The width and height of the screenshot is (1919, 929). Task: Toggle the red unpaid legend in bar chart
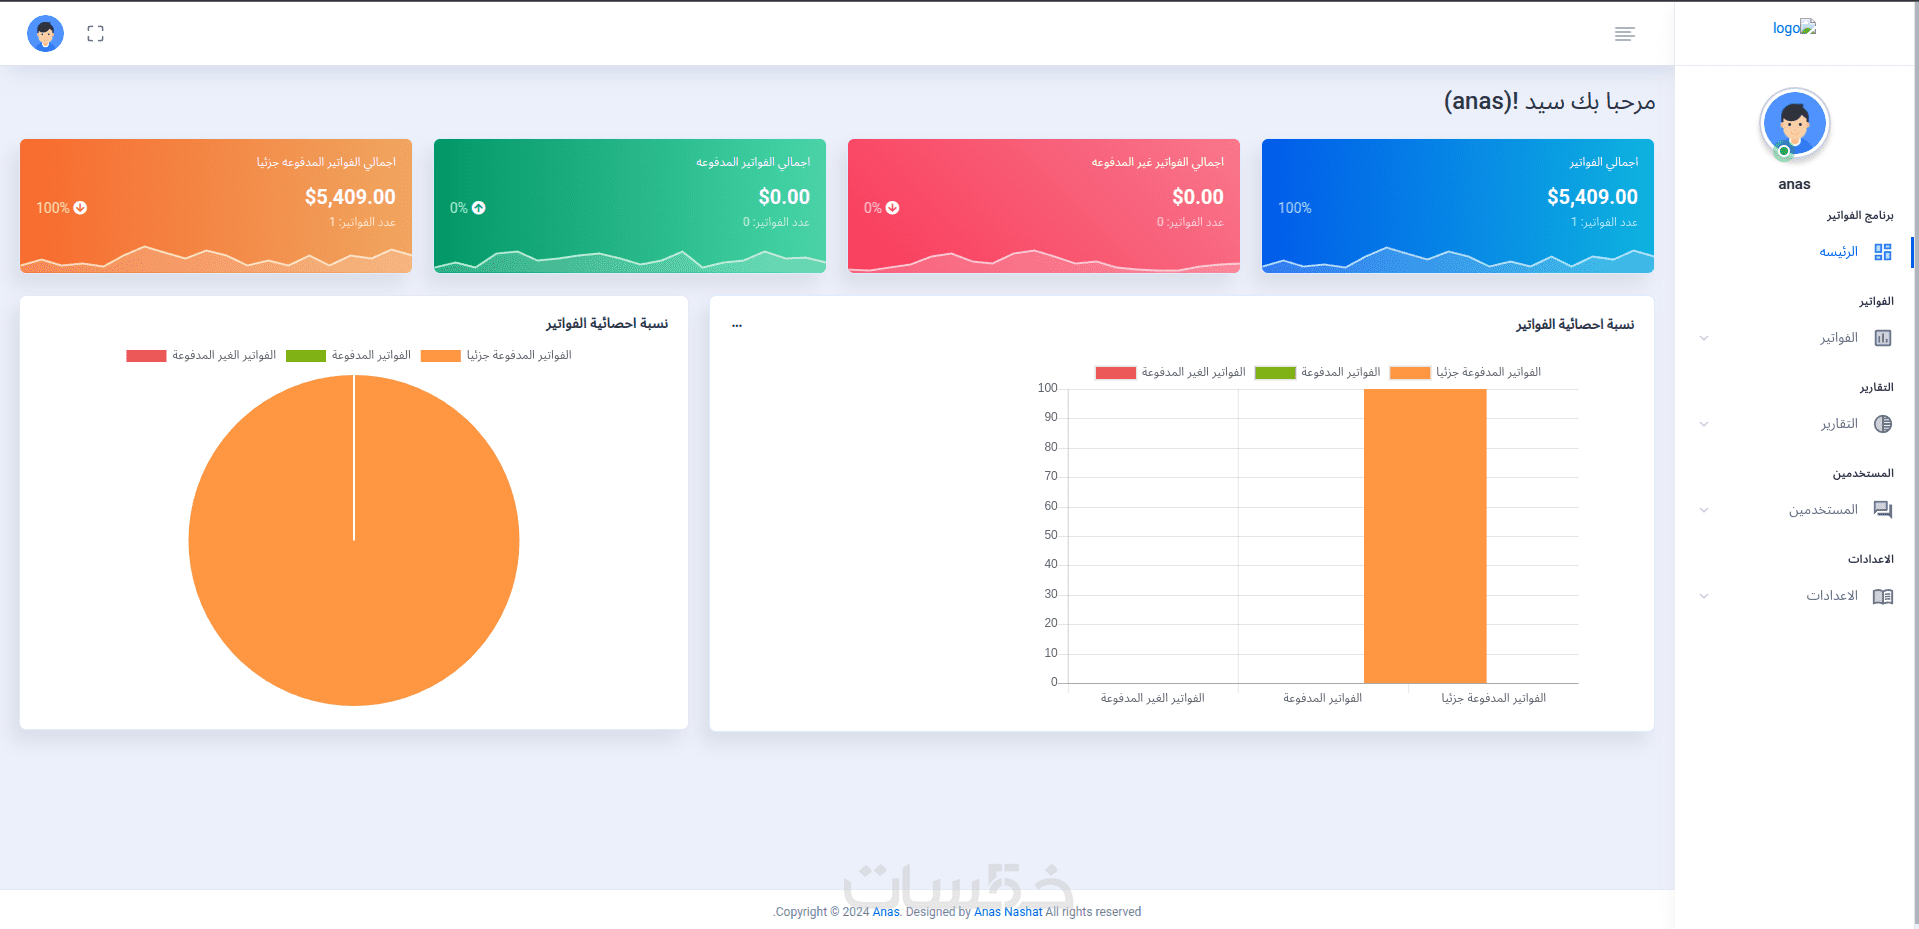click(x=1170, y=372)
